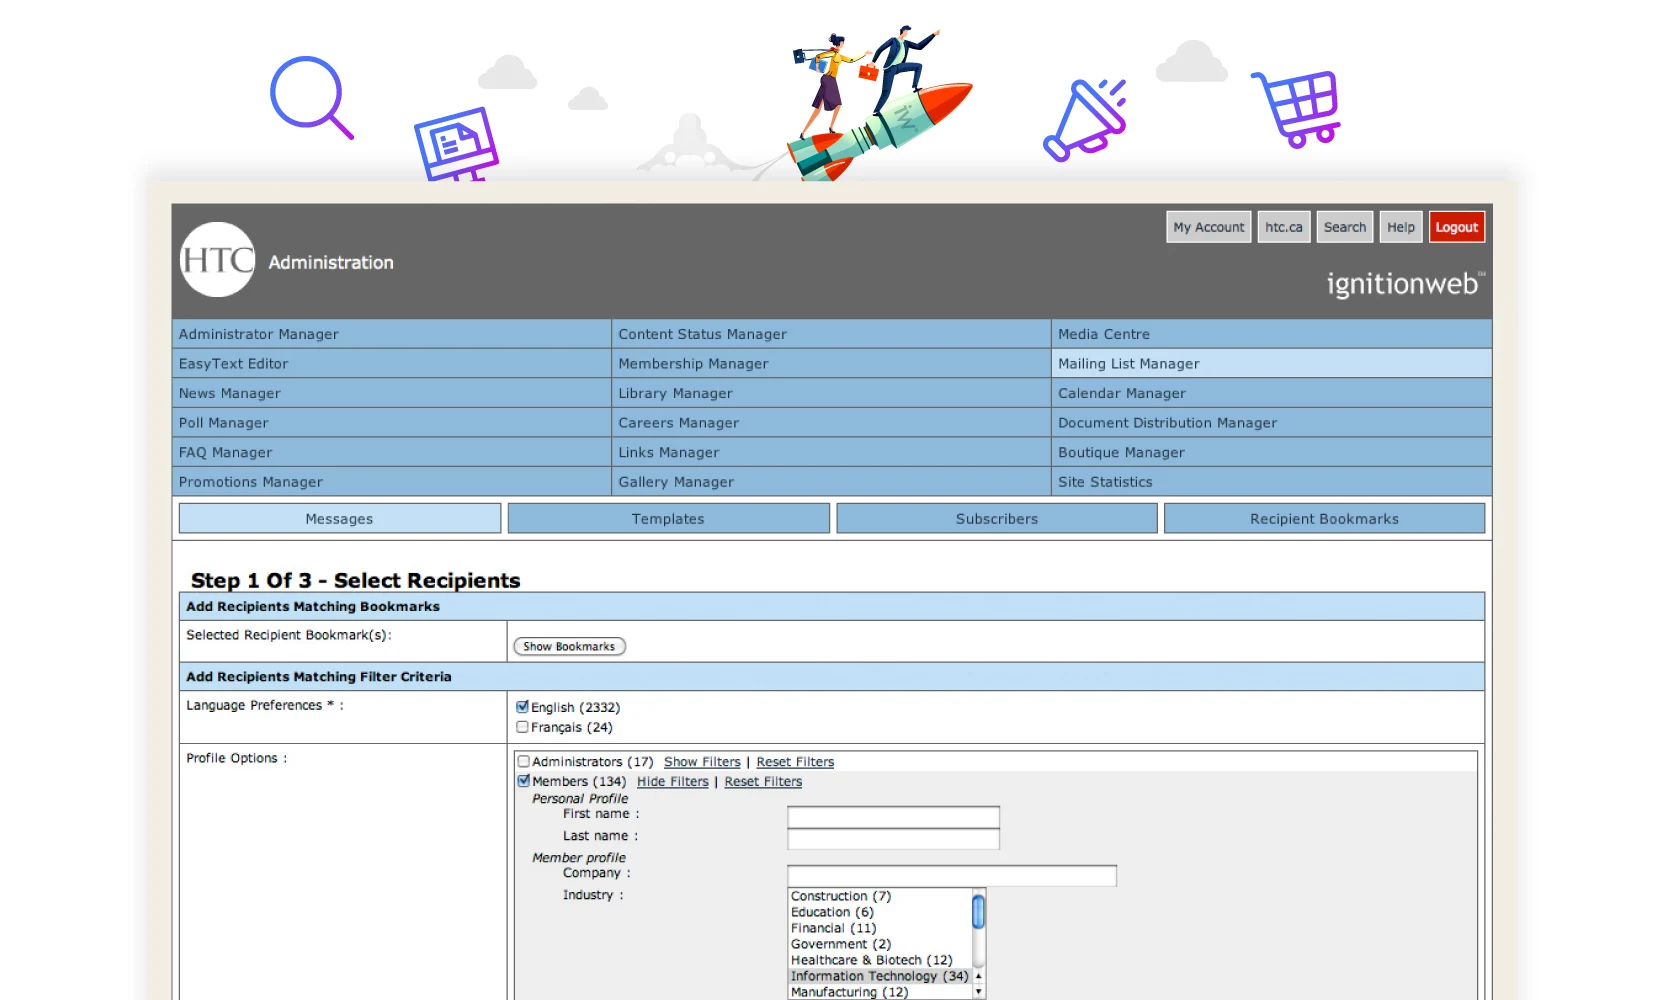Check the Administrators (17) profile option
Screen dimensions: 1680x1000
tap(523, 761)
